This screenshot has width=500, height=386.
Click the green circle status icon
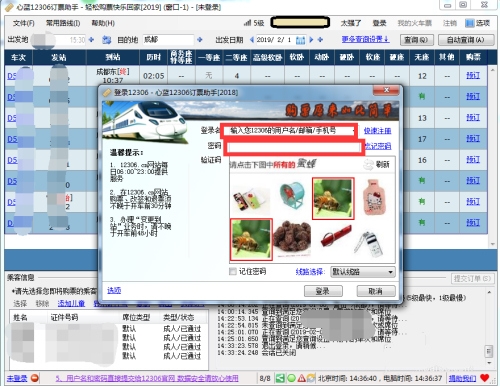pyautogui.click(x=291, y=378)
